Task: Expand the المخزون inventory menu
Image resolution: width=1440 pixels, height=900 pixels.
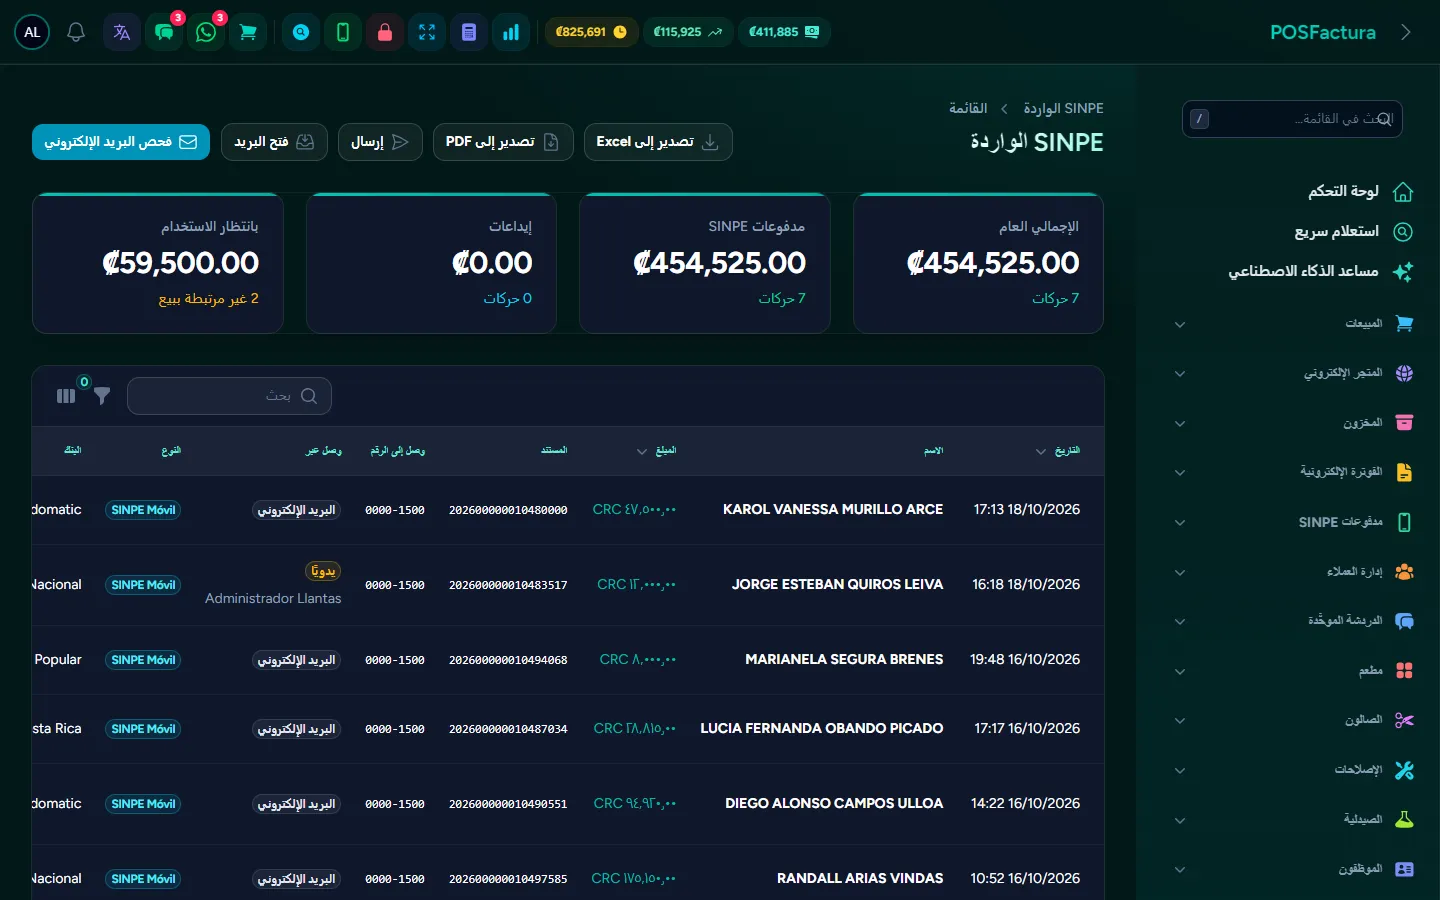Action: pos(1294,423)
